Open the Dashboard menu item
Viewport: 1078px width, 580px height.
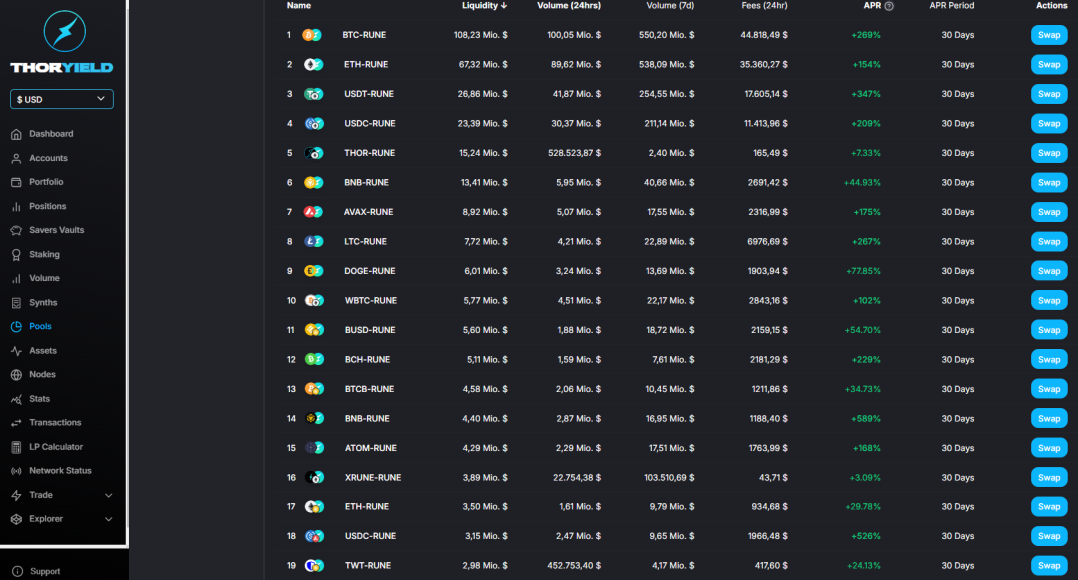[51, 134]
